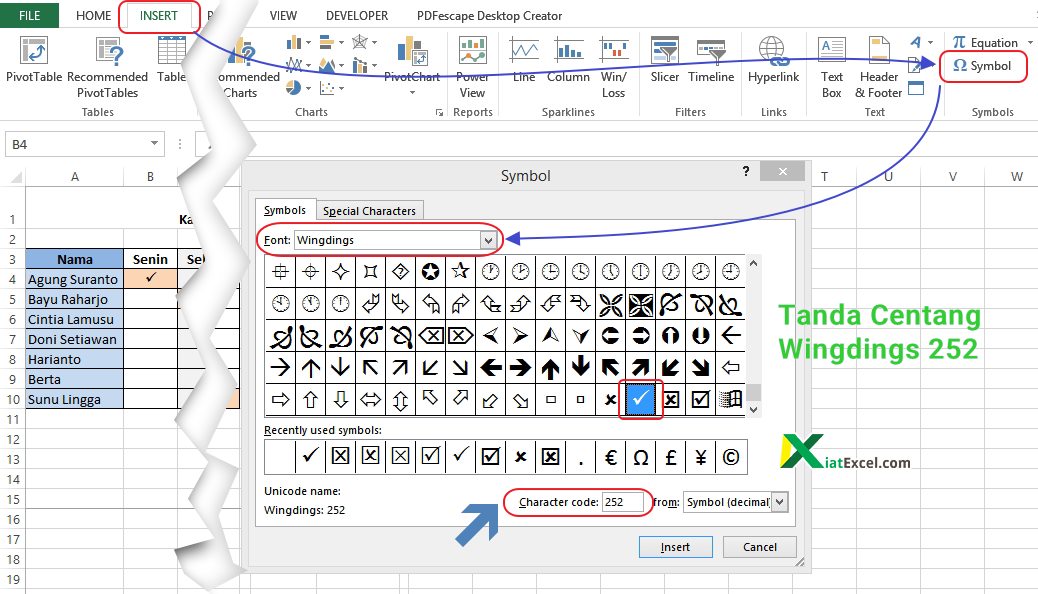Viewport: 1038px width, 594px height.
Task: Open Header & Footer editing
Action: (878, 62)
